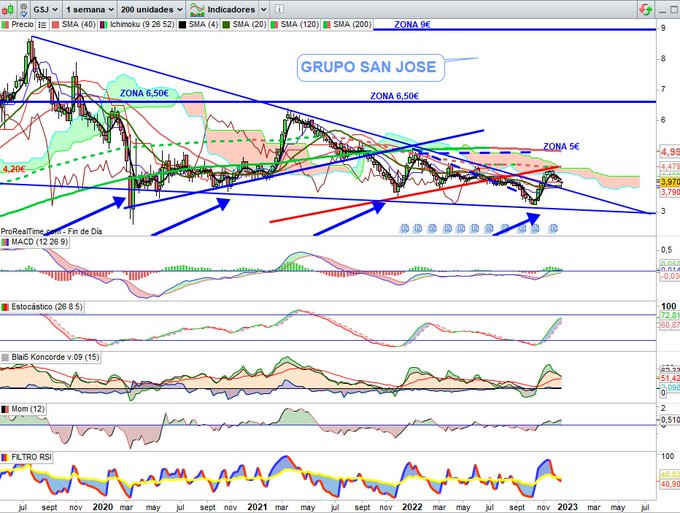The height and width of the screenshot is (513, 680).
Task: Open the Indicadores panel button
Action: 231,9
